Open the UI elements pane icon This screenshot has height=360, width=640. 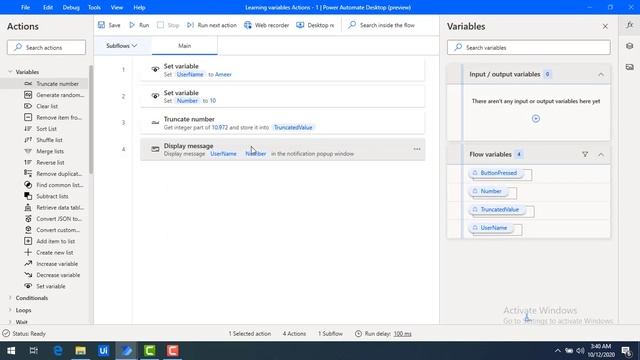pyautogui.click(x=629, y=46)
